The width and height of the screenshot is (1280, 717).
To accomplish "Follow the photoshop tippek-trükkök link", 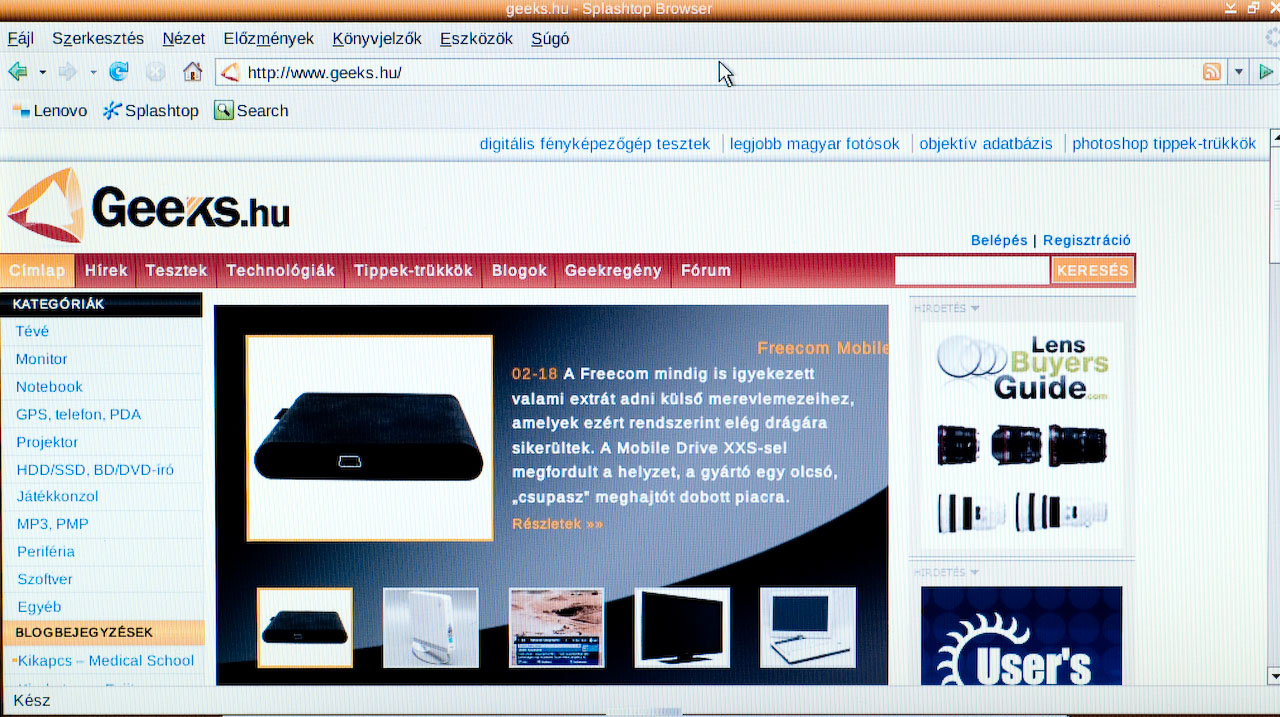I will [1164, 144].
